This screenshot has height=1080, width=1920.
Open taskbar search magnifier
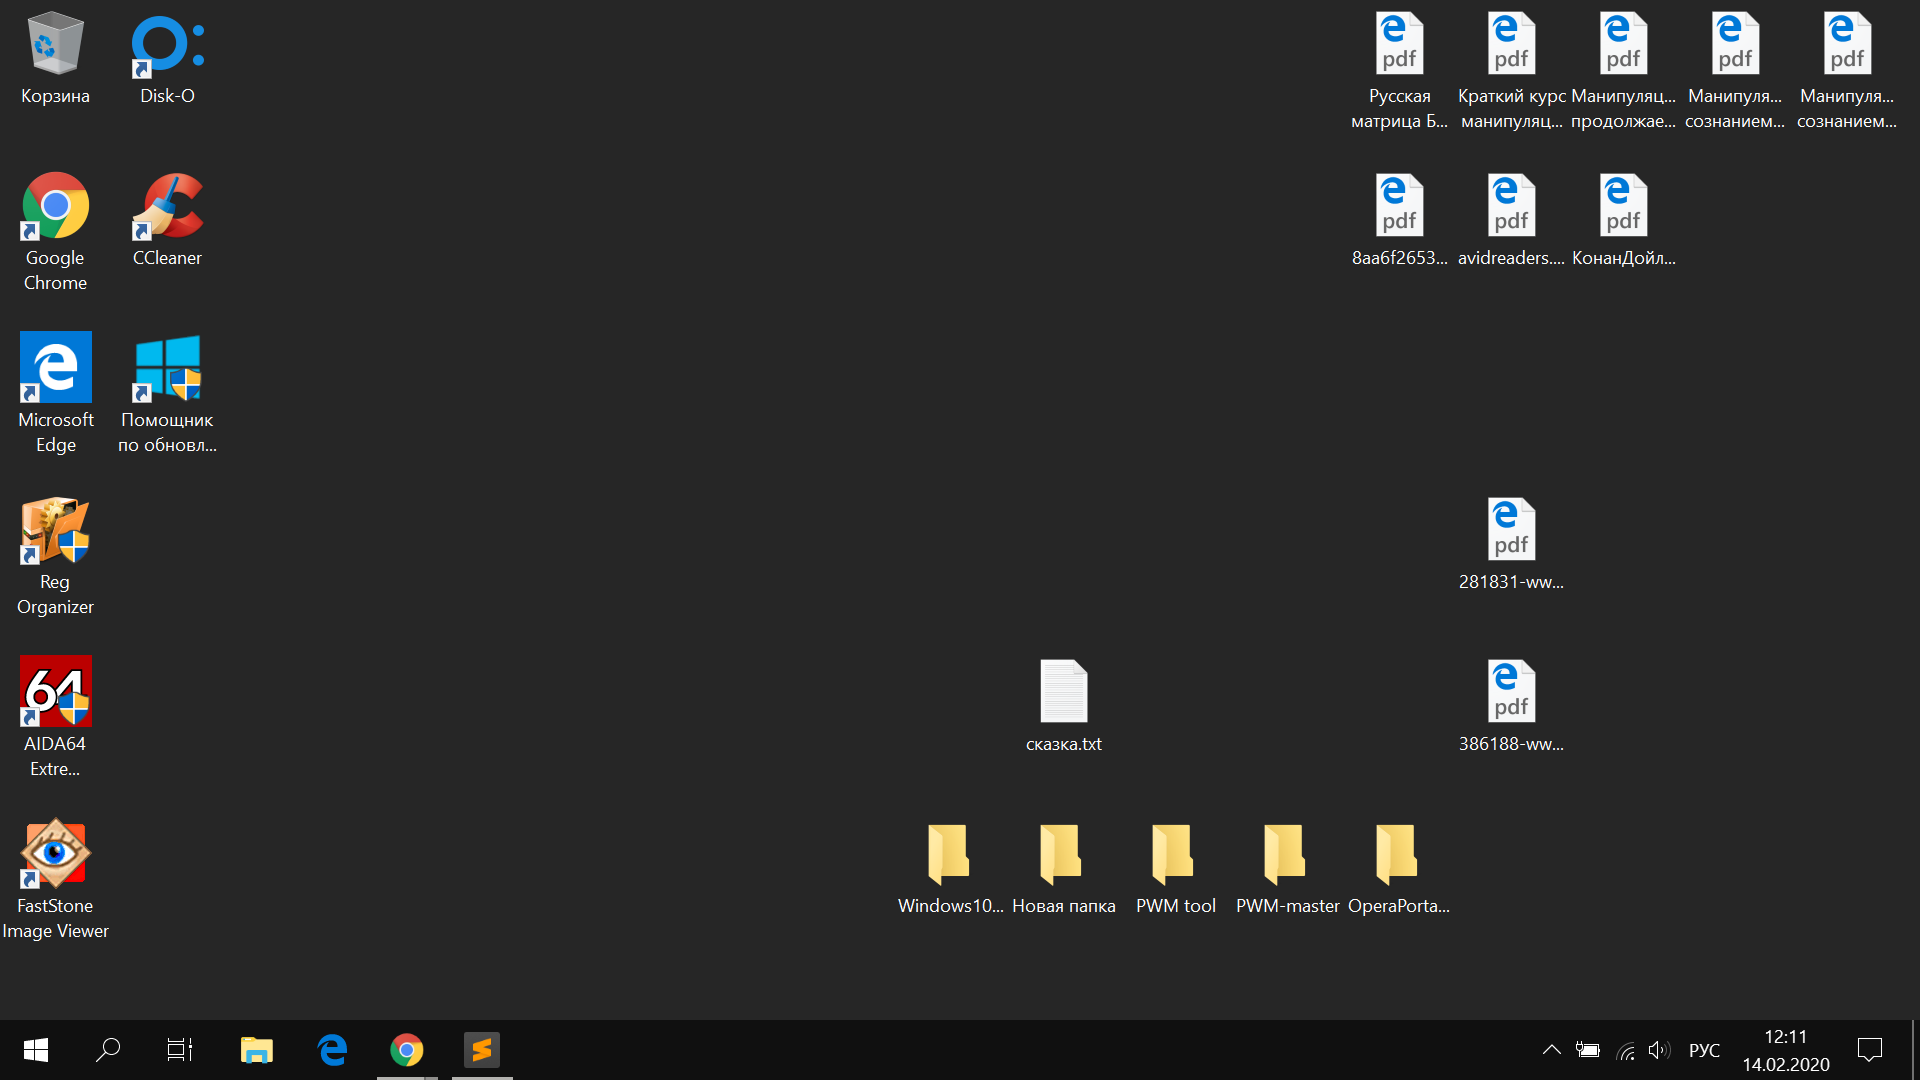[x=108, y=1050]
